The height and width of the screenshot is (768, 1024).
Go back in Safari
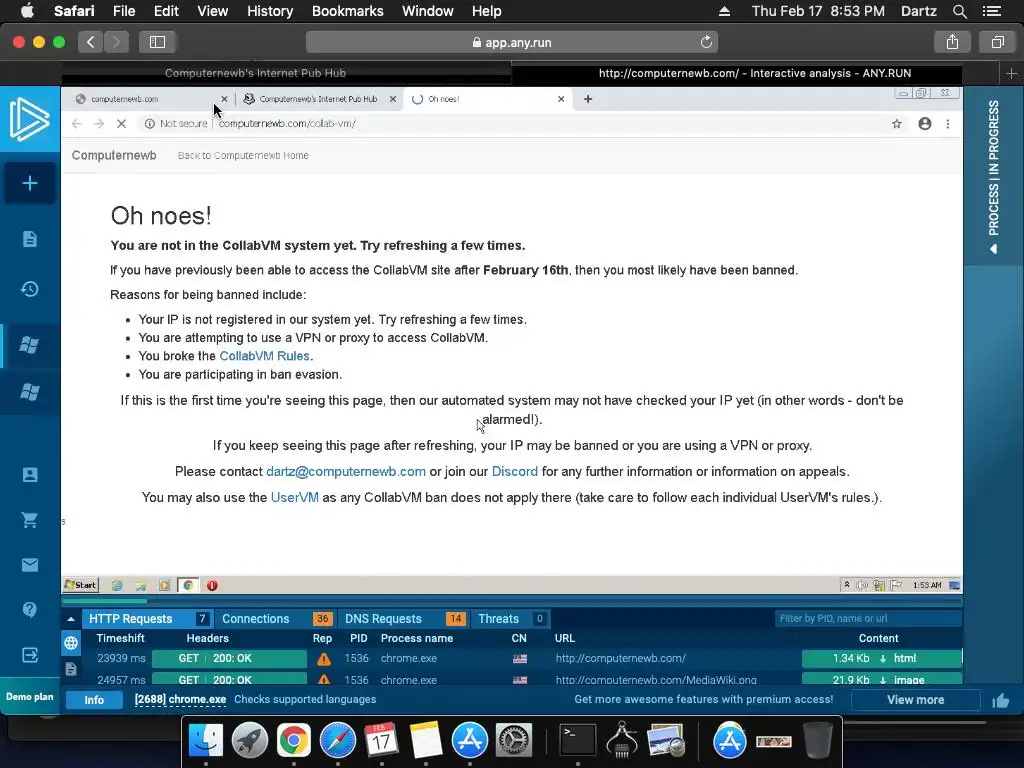[91, 42]
